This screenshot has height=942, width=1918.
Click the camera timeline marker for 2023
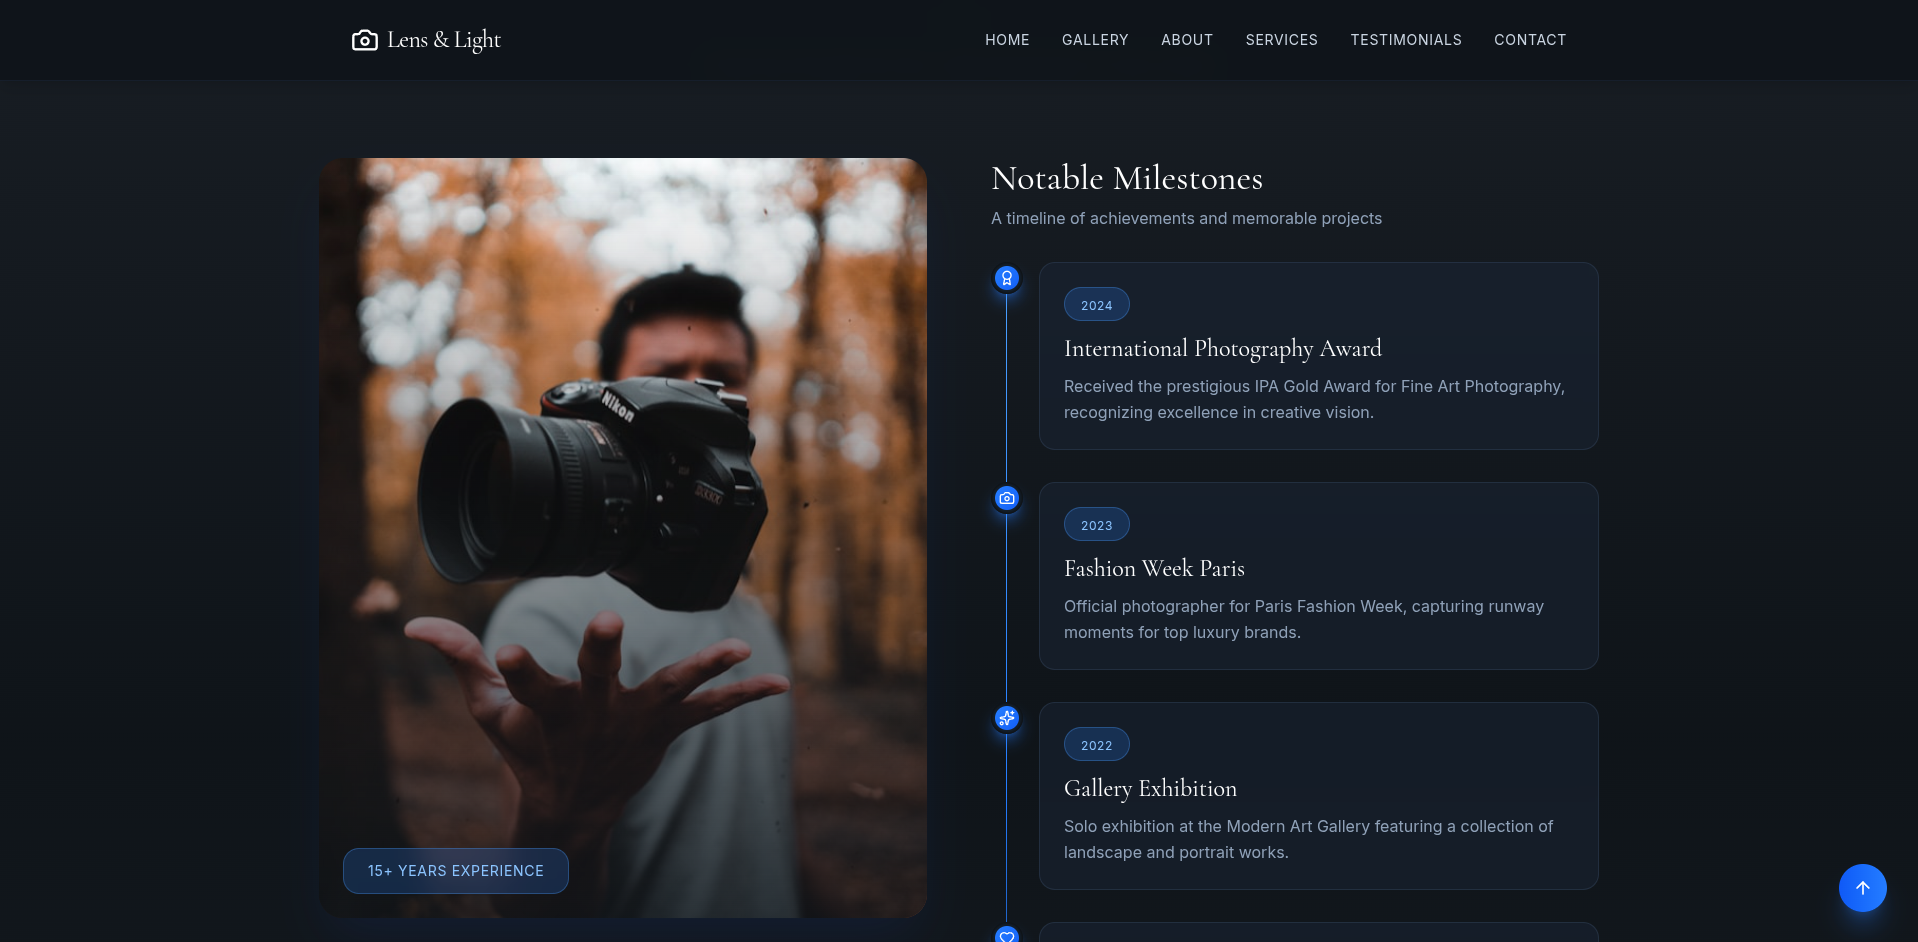[1006, 498]
